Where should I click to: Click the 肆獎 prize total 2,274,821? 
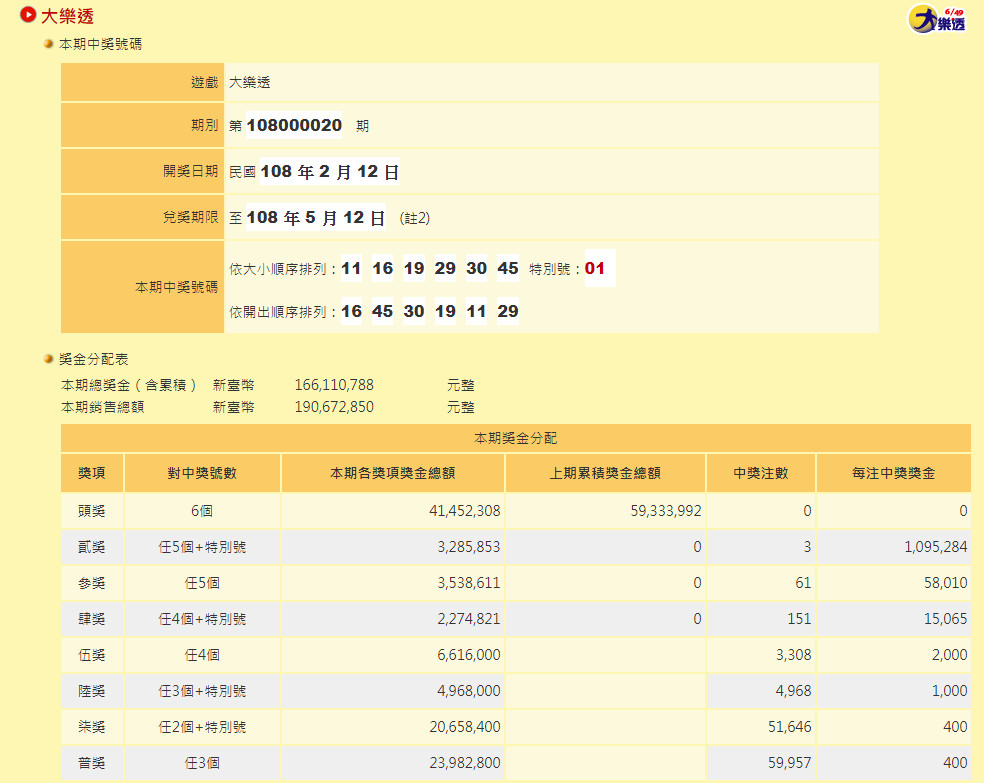click(469, 619)
